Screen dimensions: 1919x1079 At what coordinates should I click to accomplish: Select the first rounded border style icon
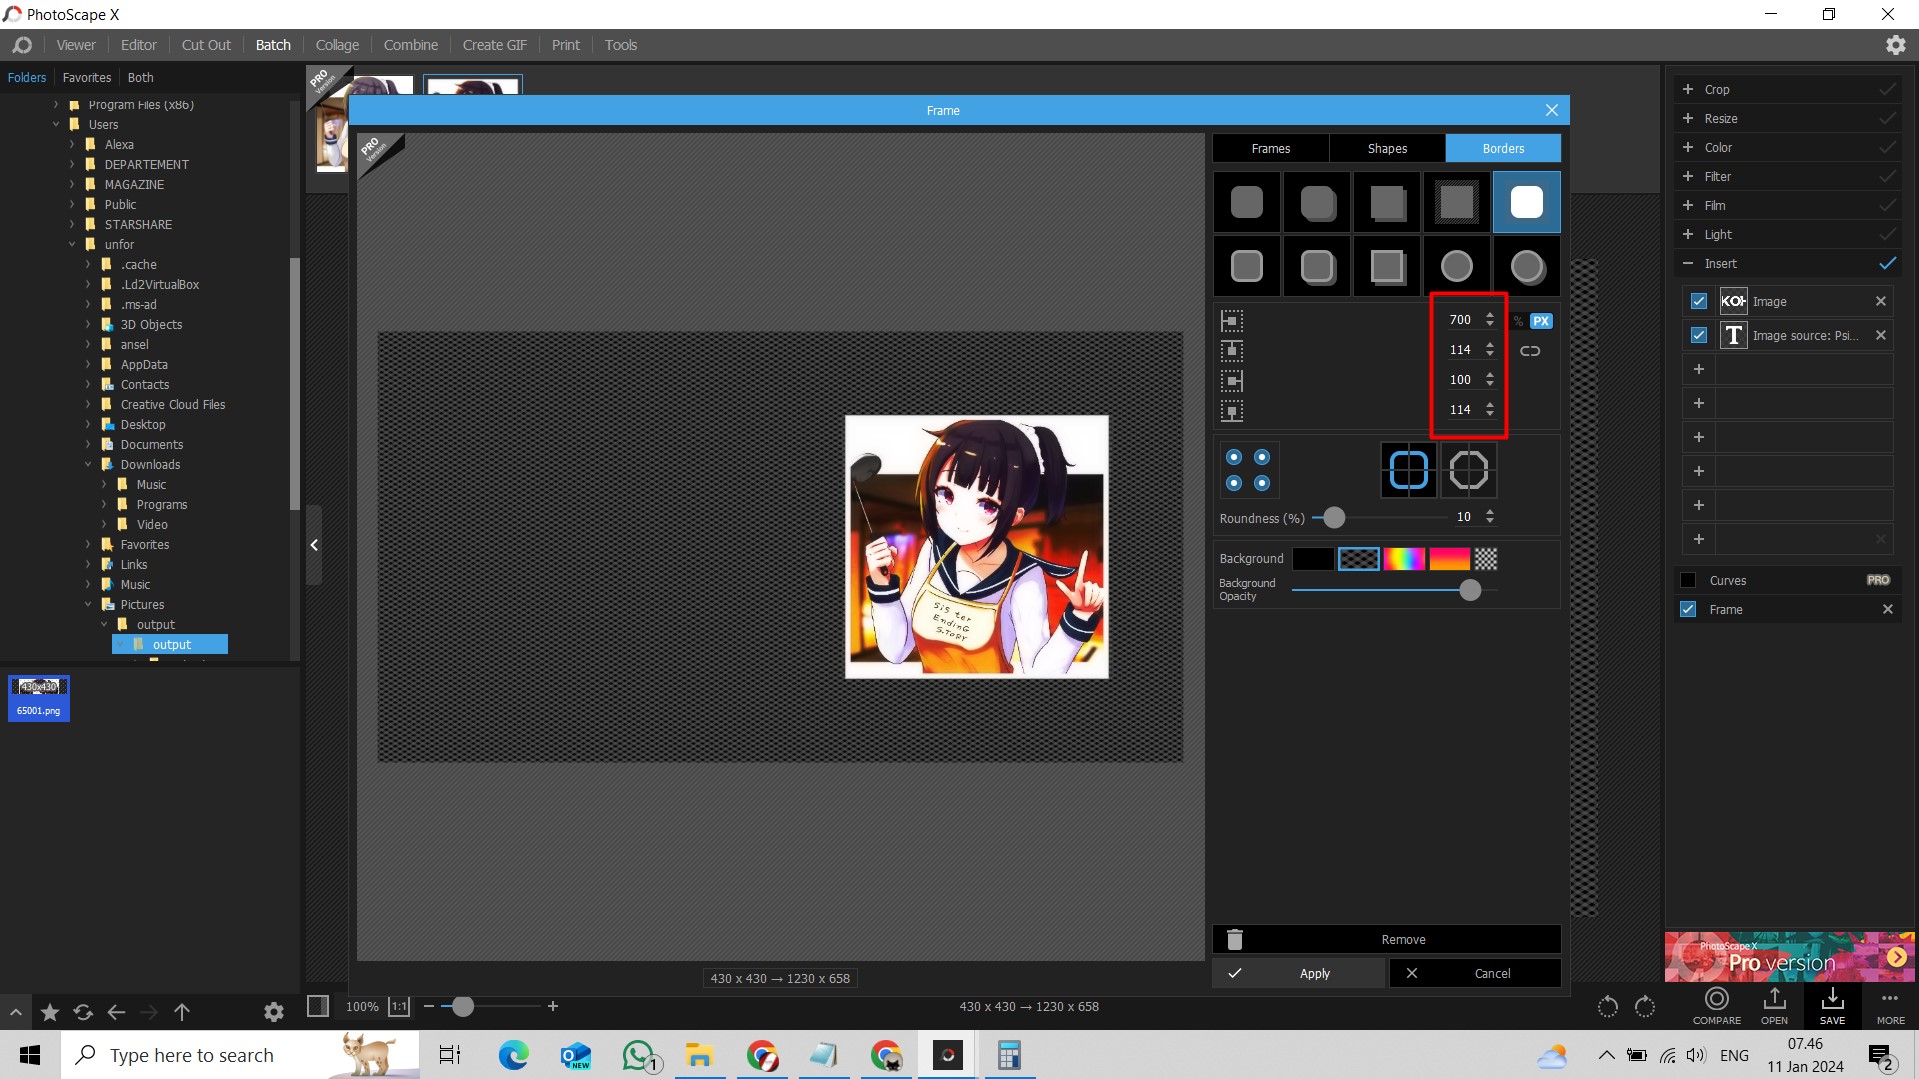pos(1246,202)
